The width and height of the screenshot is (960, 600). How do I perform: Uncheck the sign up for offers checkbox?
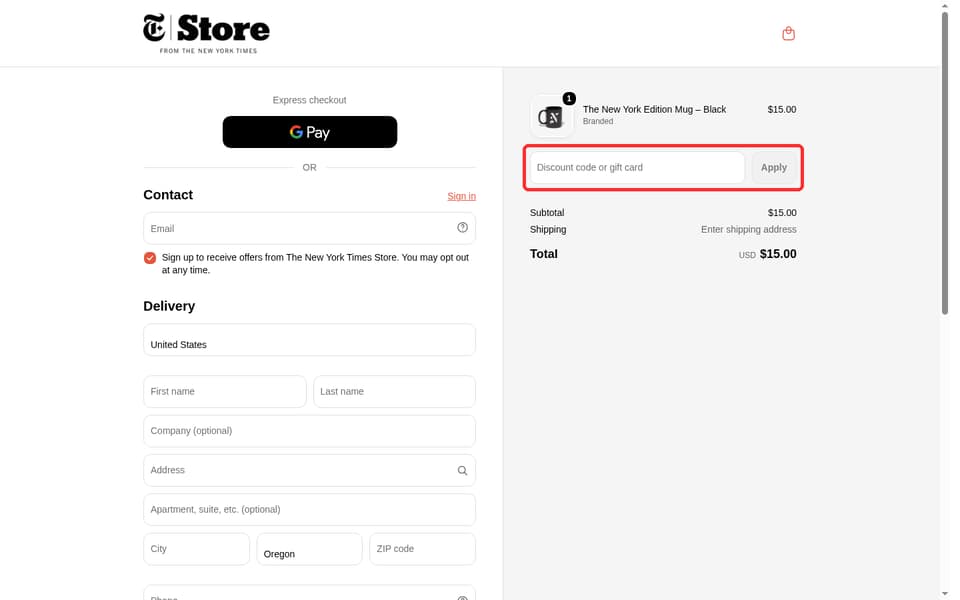pyautogui.click(x=150, y=258)
